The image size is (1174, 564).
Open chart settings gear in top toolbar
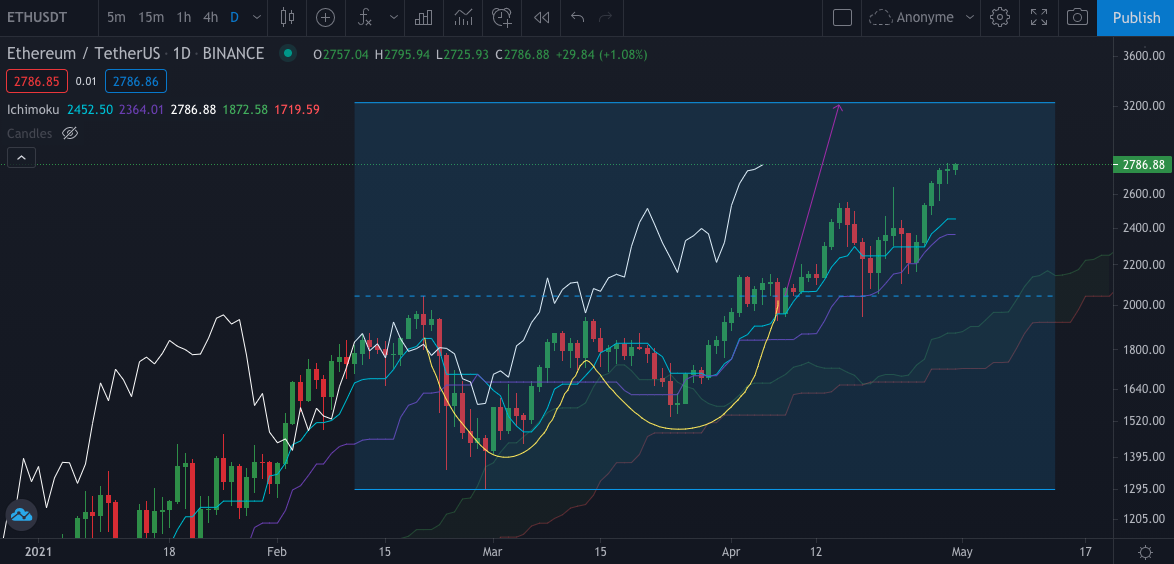[1000, 17]
